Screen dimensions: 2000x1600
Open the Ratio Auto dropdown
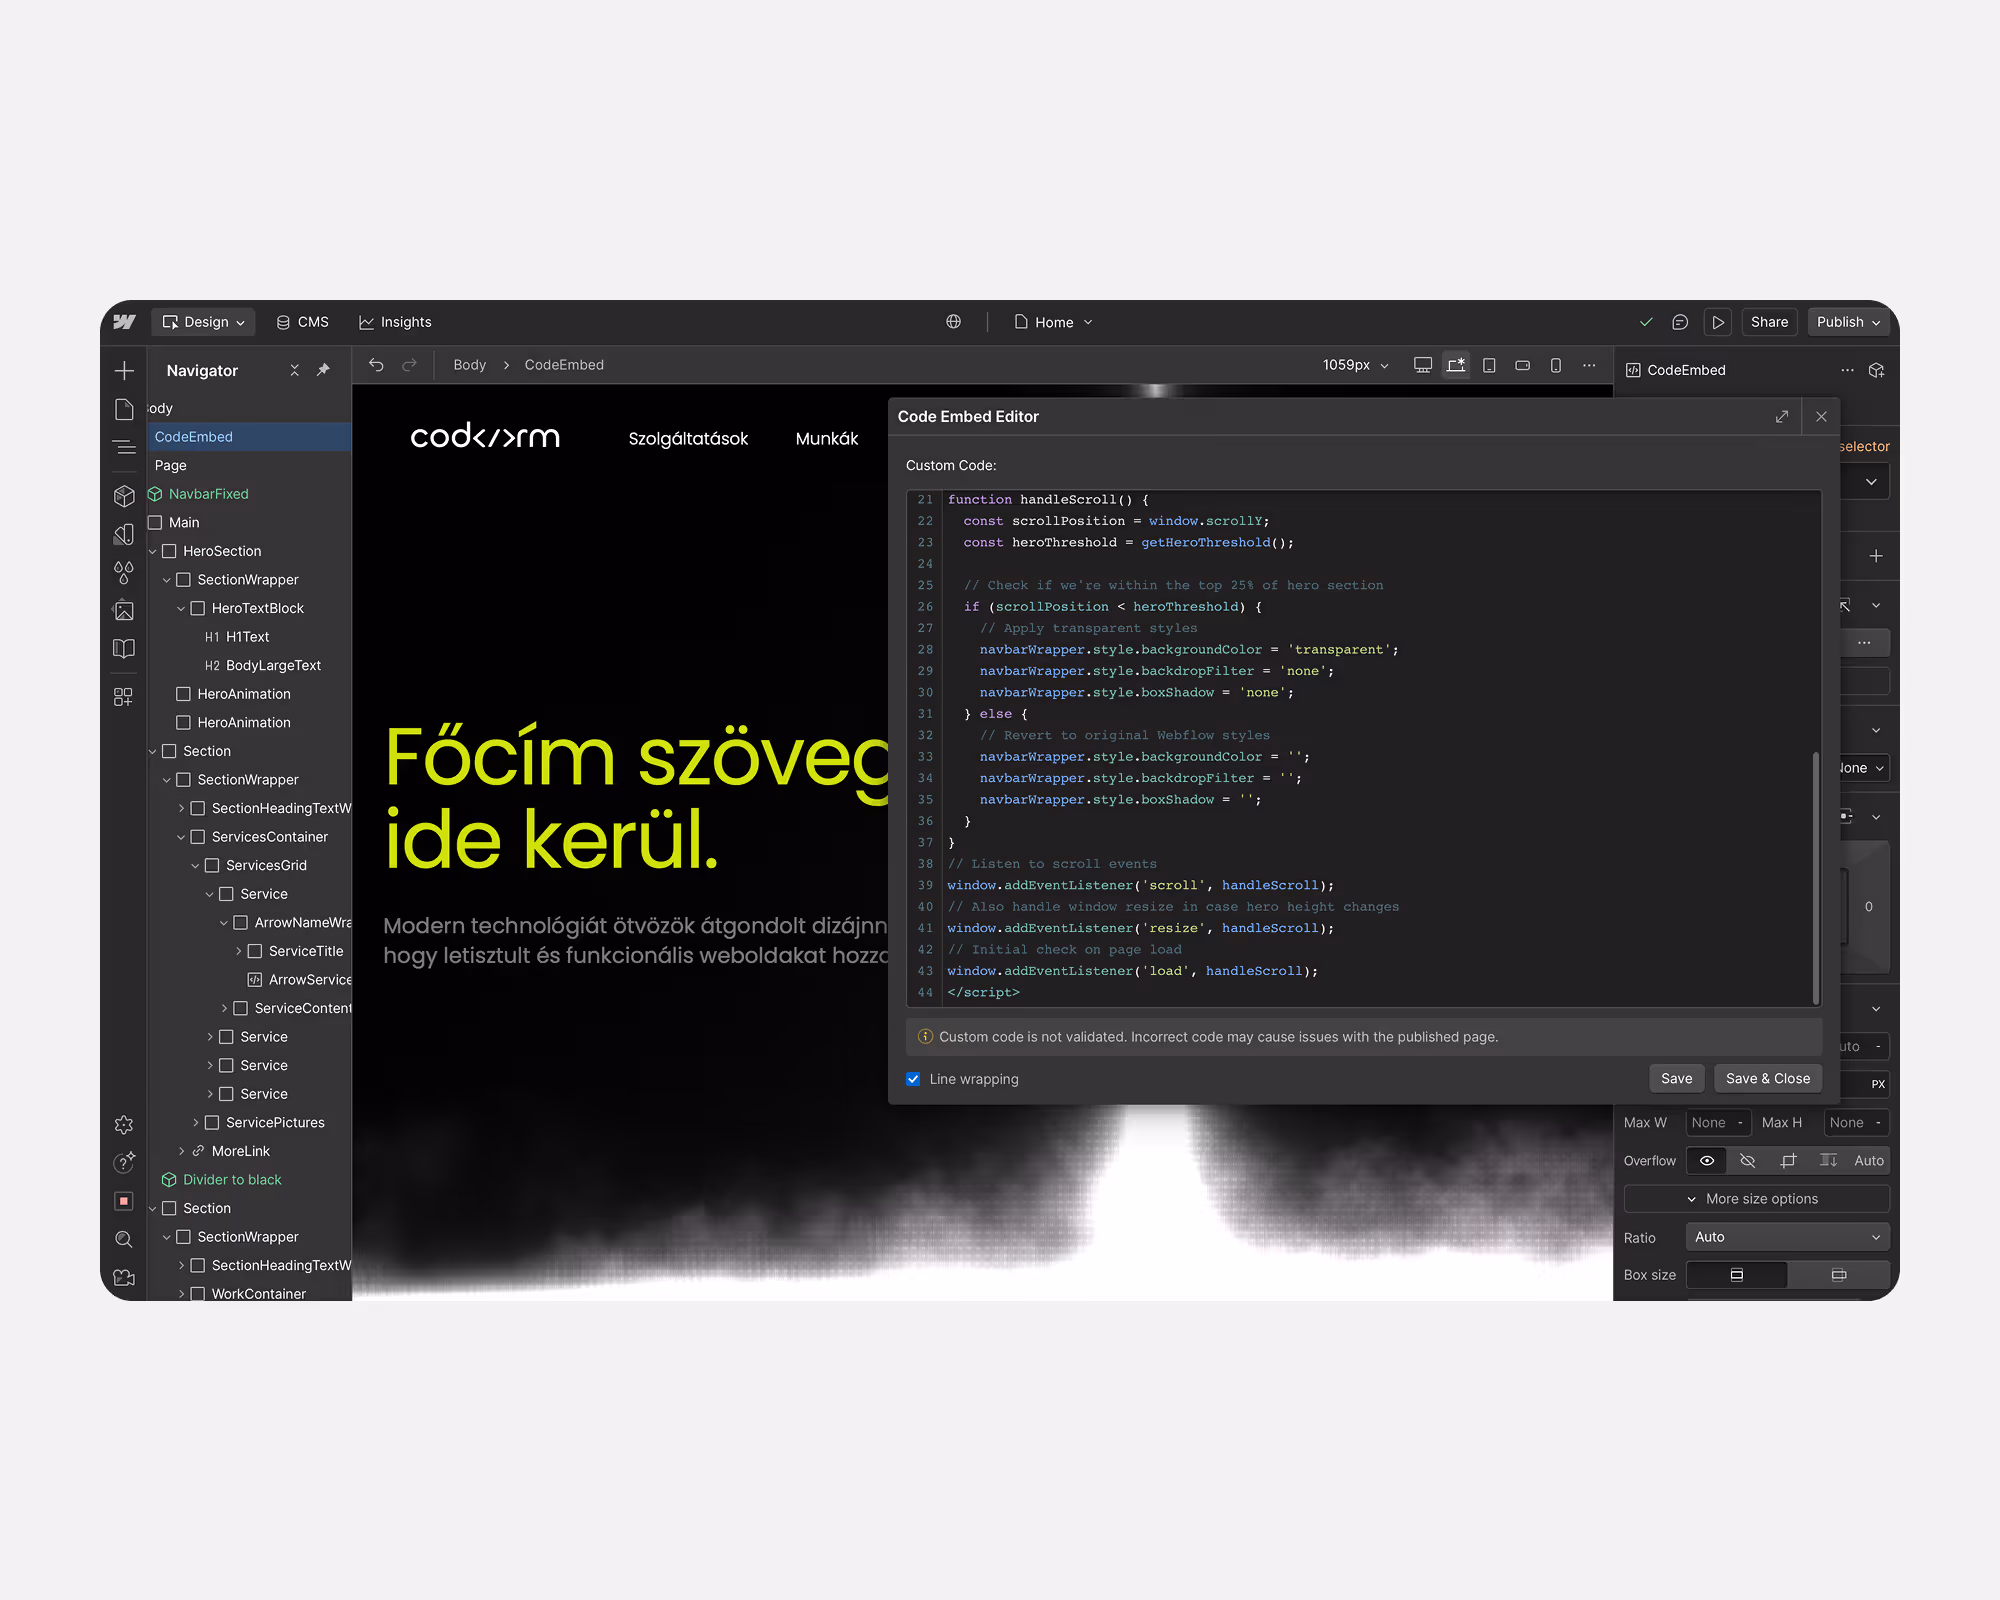tap(1787, 1237)
